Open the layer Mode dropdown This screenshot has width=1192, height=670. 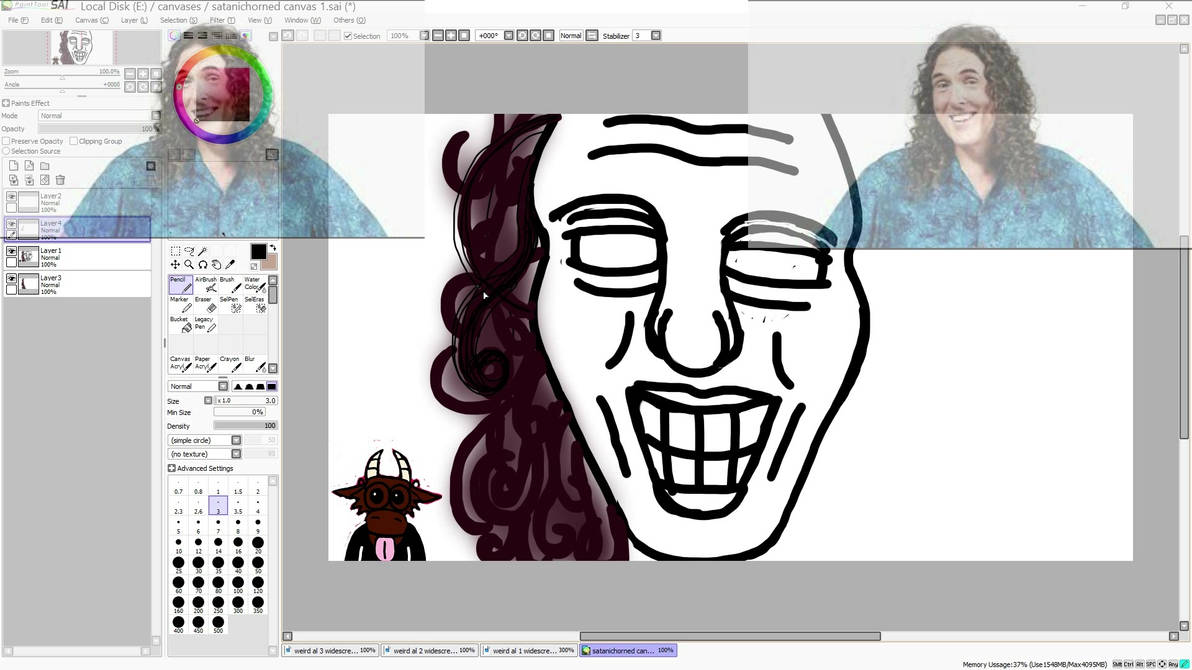tap(97, 115)
